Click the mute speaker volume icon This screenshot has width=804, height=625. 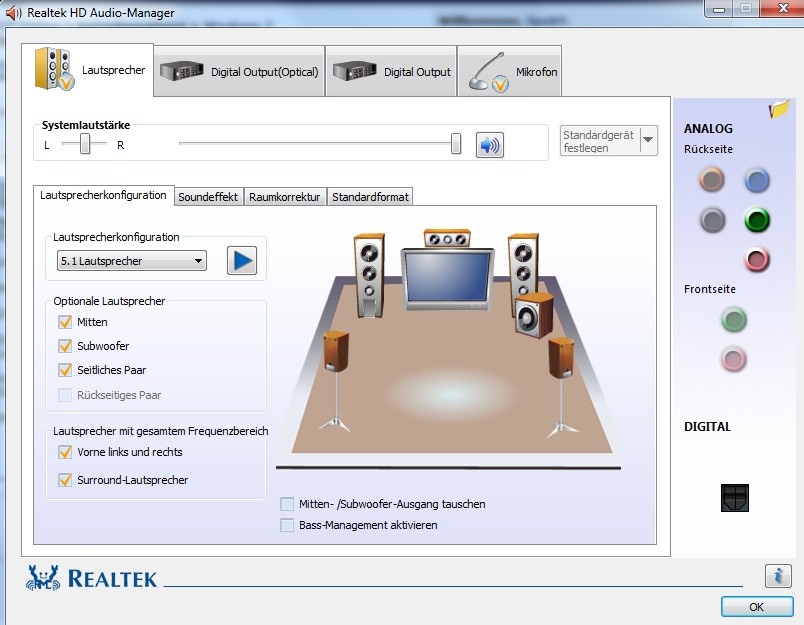(489, 145)
